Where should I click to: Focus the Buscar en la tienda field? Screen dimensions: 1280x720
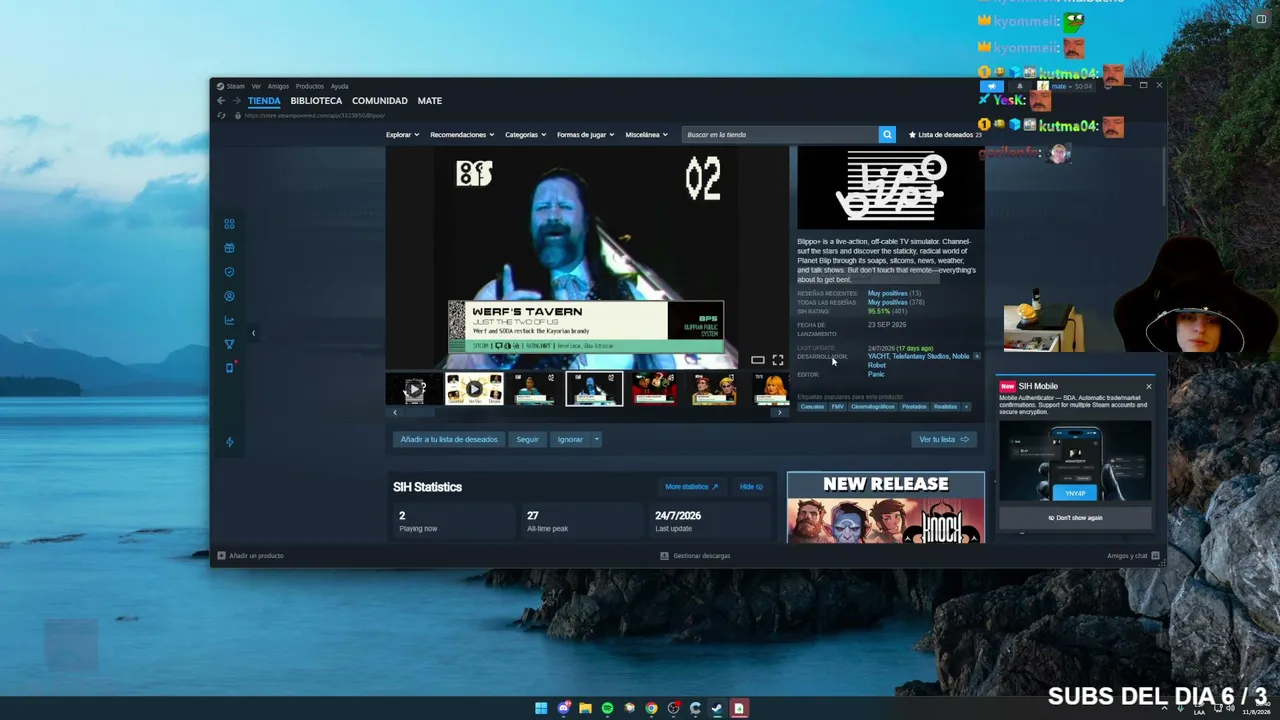click(780, 135)
